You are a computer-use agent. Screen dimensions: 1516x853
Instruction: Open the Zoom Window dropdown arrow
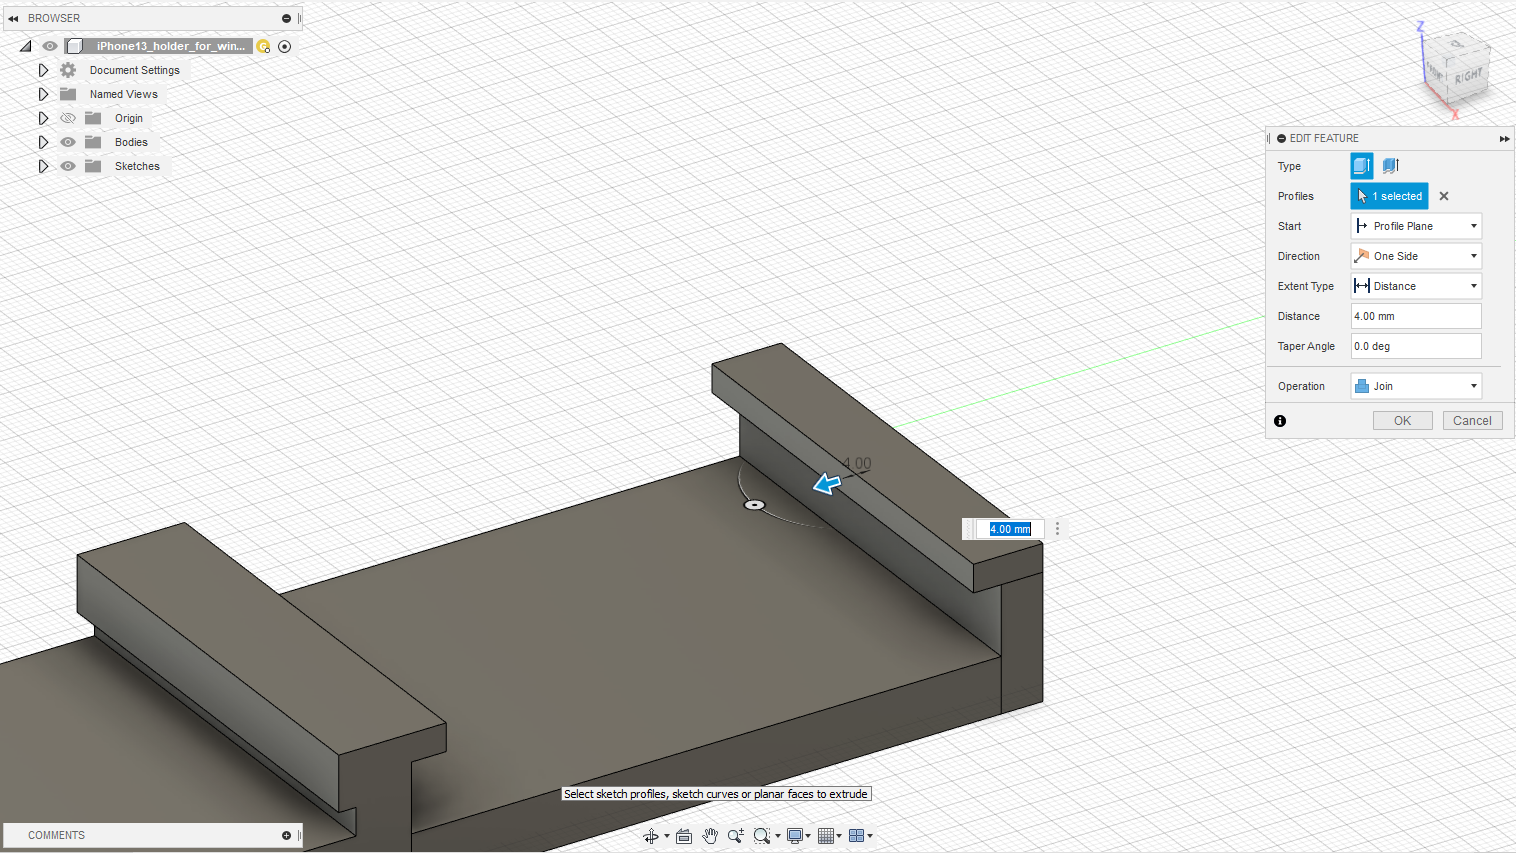point(778,836)
